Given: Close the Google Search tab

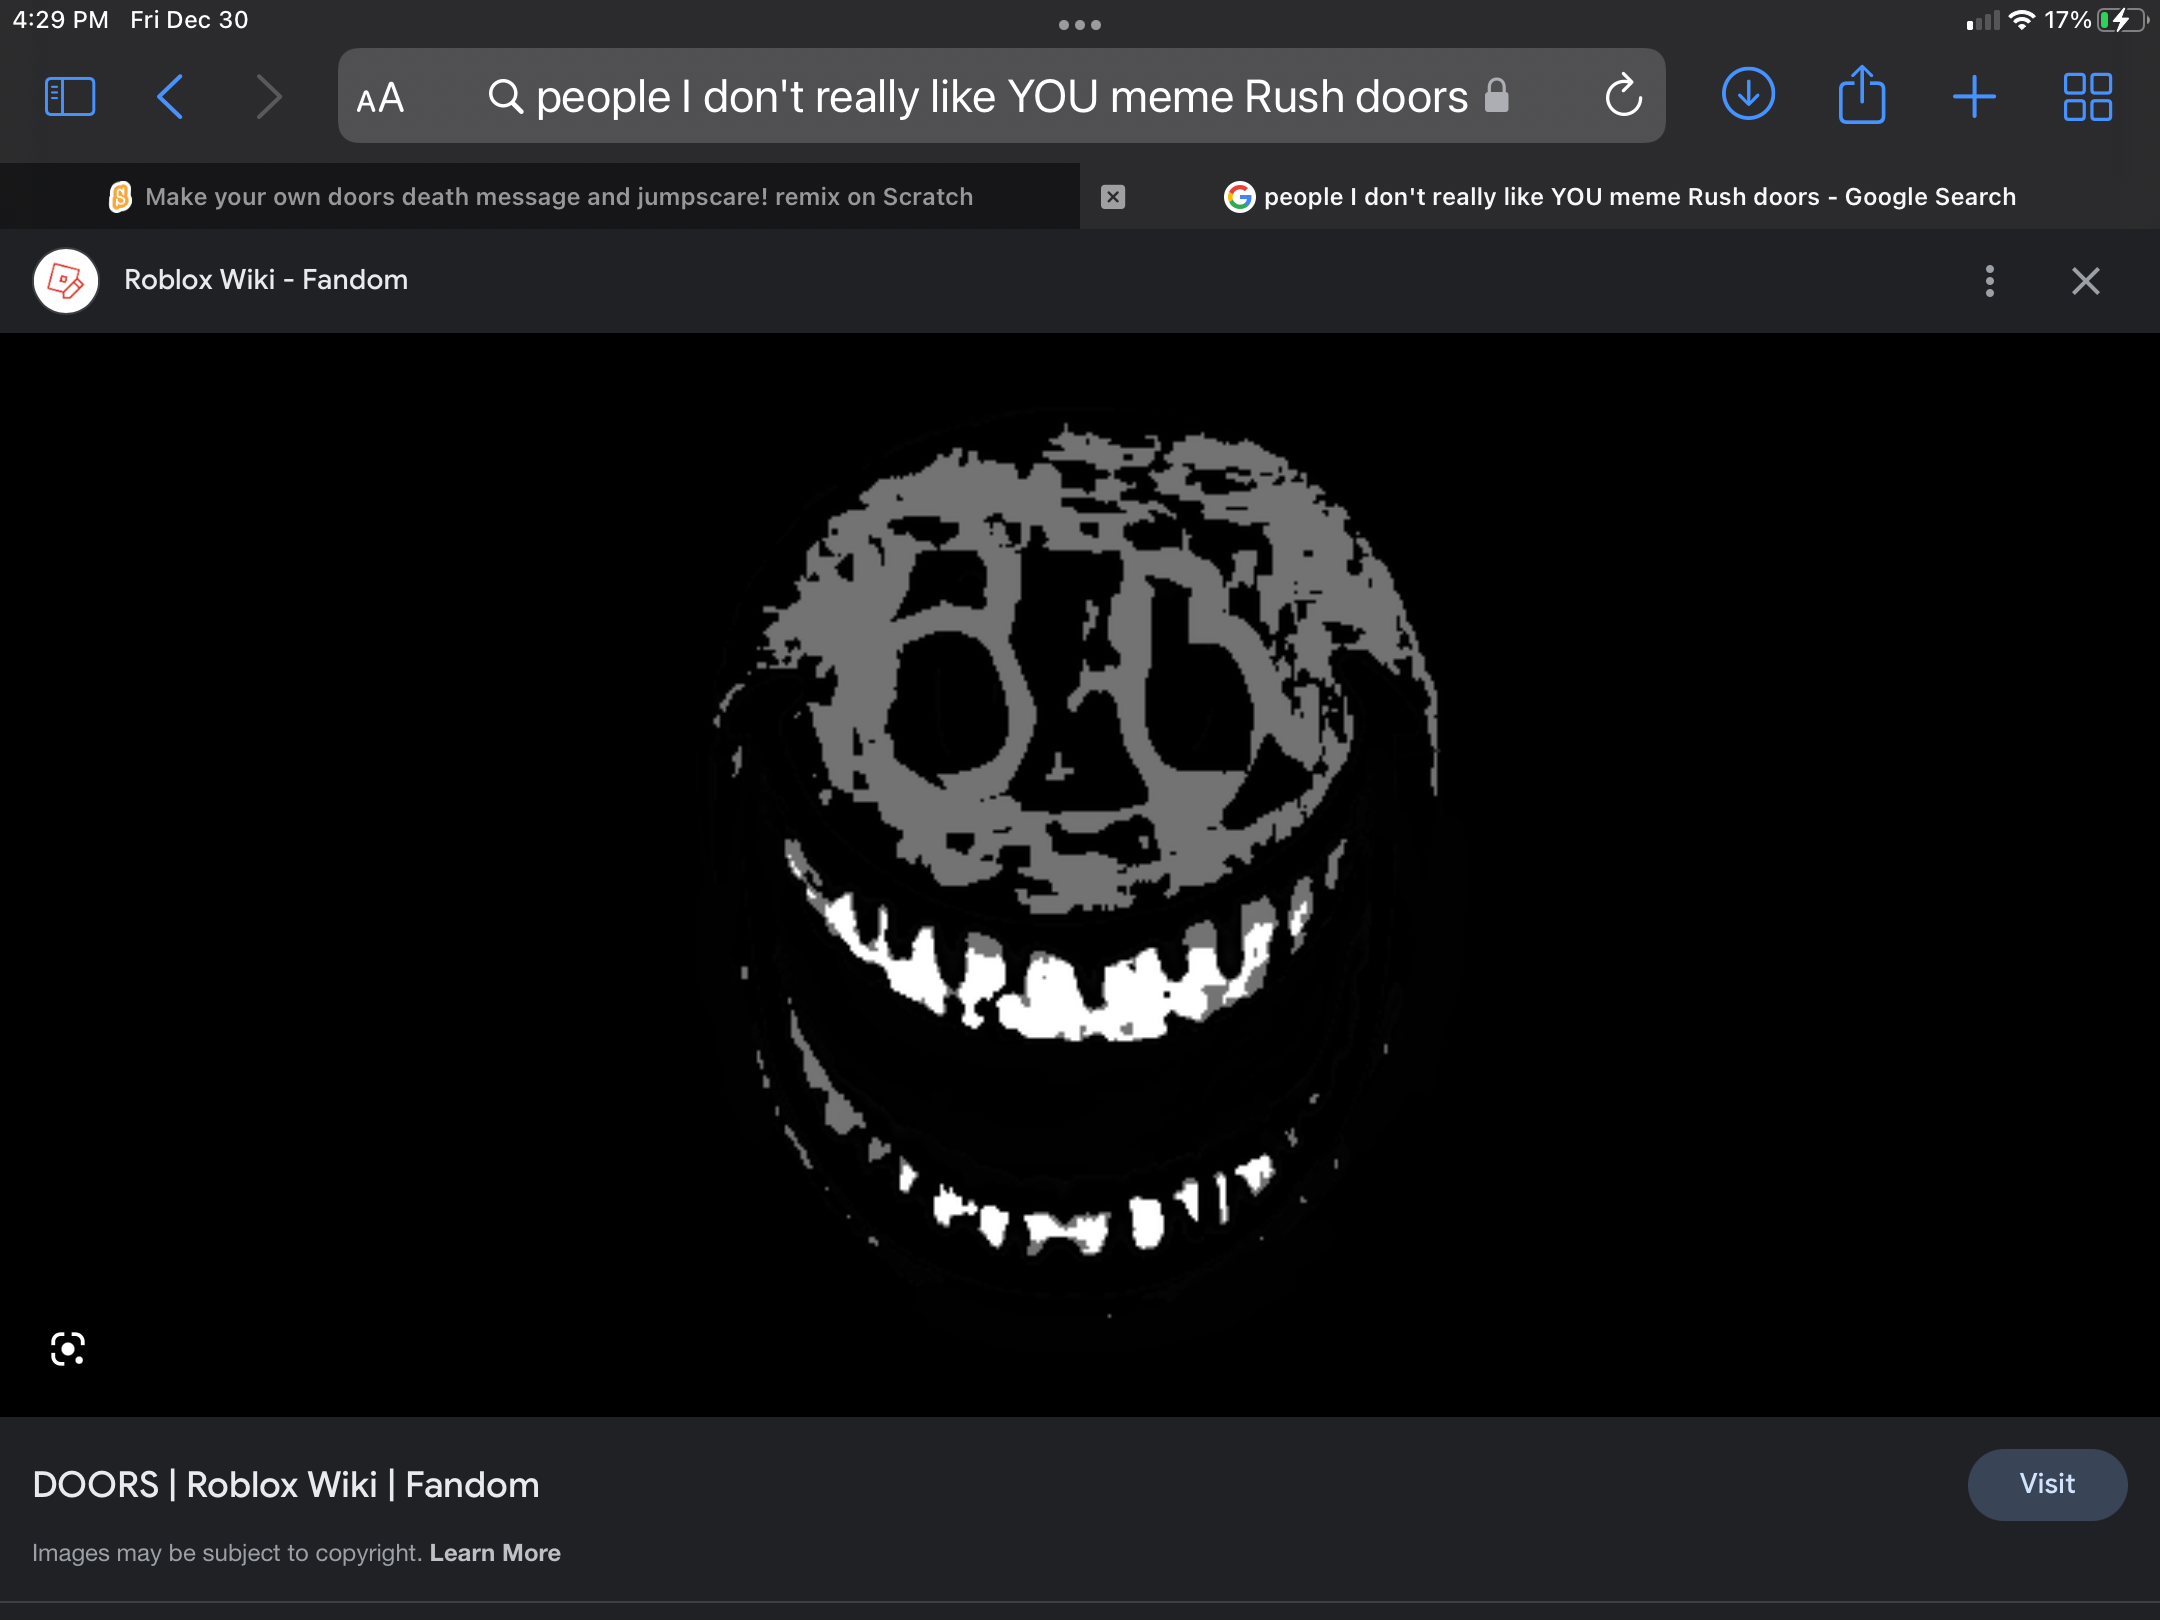Looking at the screenshot, I should pyautogui.click(x=1113, y=197).
